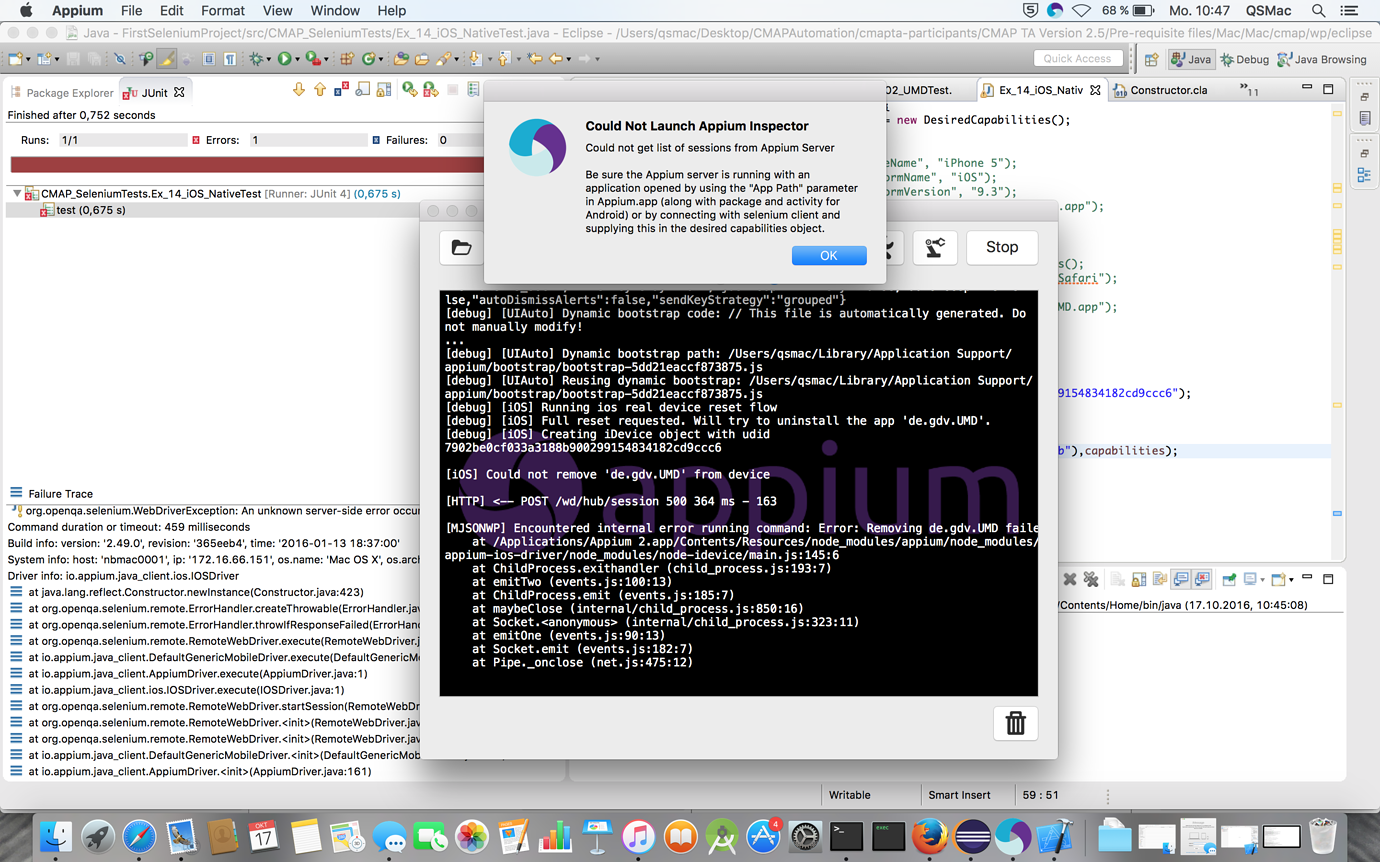This screenshot has height=862, width=1380.
Task: Click Previous Failed Test up arrow in JUnit
Action: tap(320, 90)
